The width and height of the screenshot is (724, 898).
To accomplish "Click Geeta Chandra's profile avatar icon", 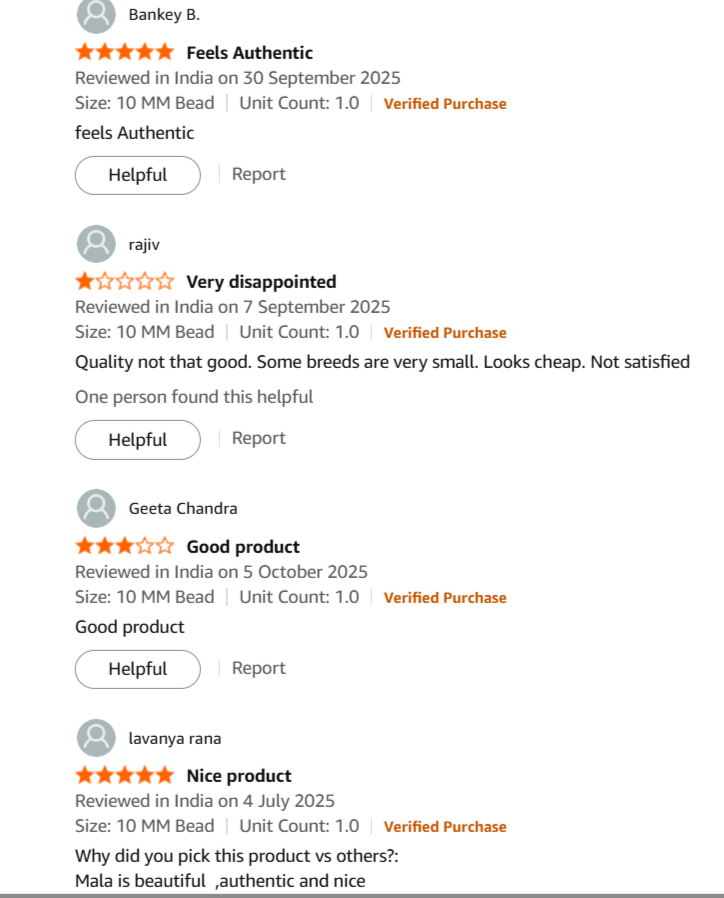I will 96,508.
